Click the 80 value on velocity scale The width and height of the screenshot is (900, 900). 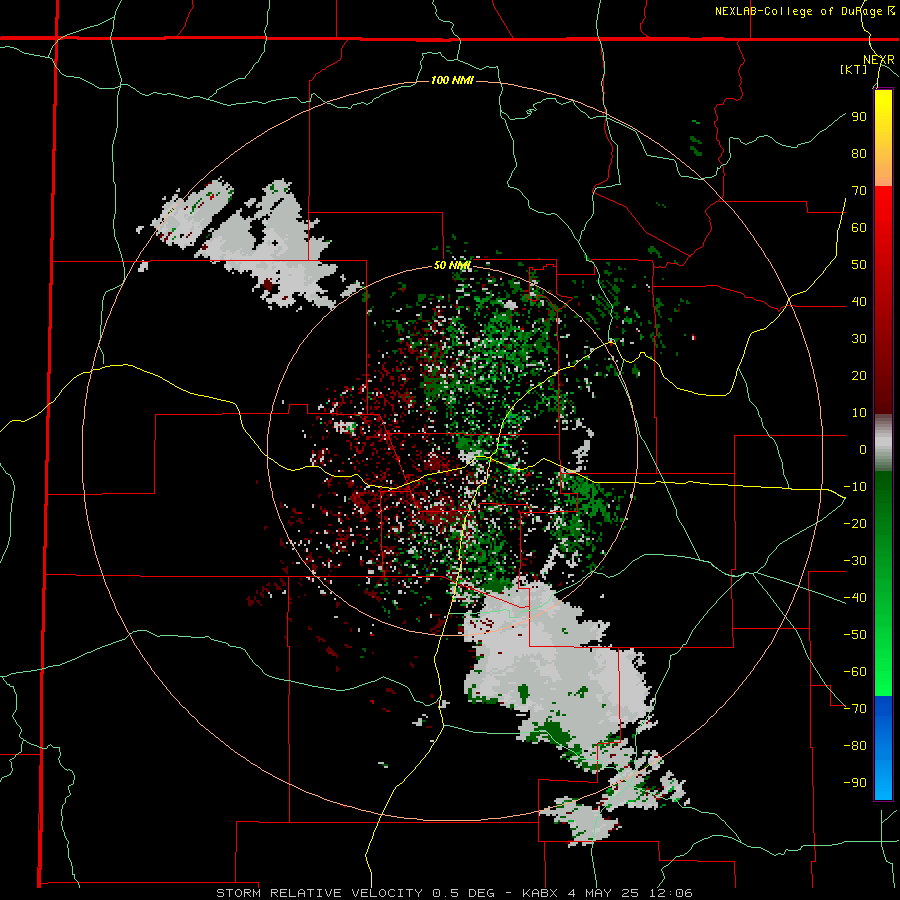coord(859,154)
